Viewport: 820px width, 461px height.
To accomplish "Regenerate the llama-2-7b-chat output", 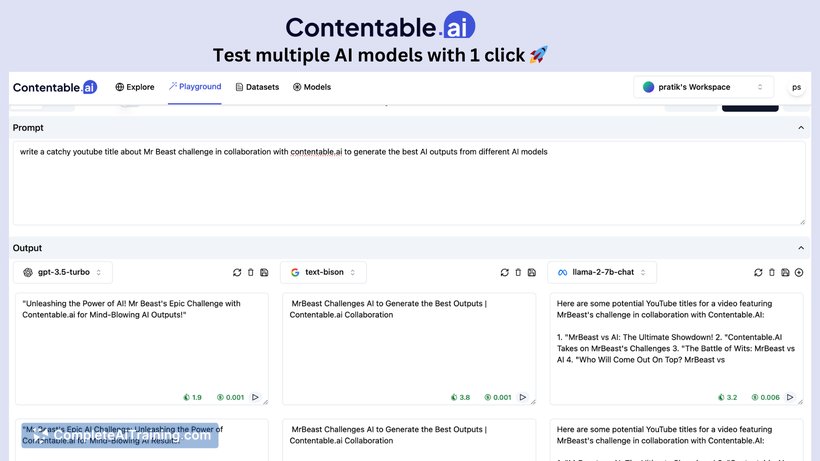I will 758,272.
